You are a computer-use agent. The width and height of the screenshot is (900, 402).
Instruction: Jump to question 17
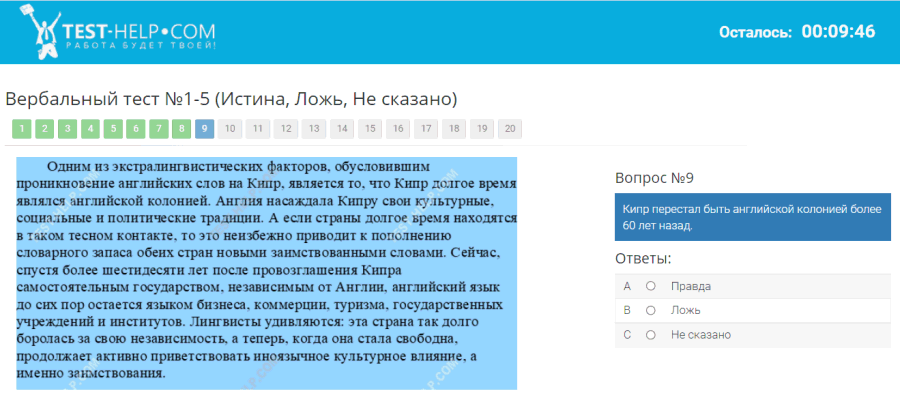pos(426,129)
